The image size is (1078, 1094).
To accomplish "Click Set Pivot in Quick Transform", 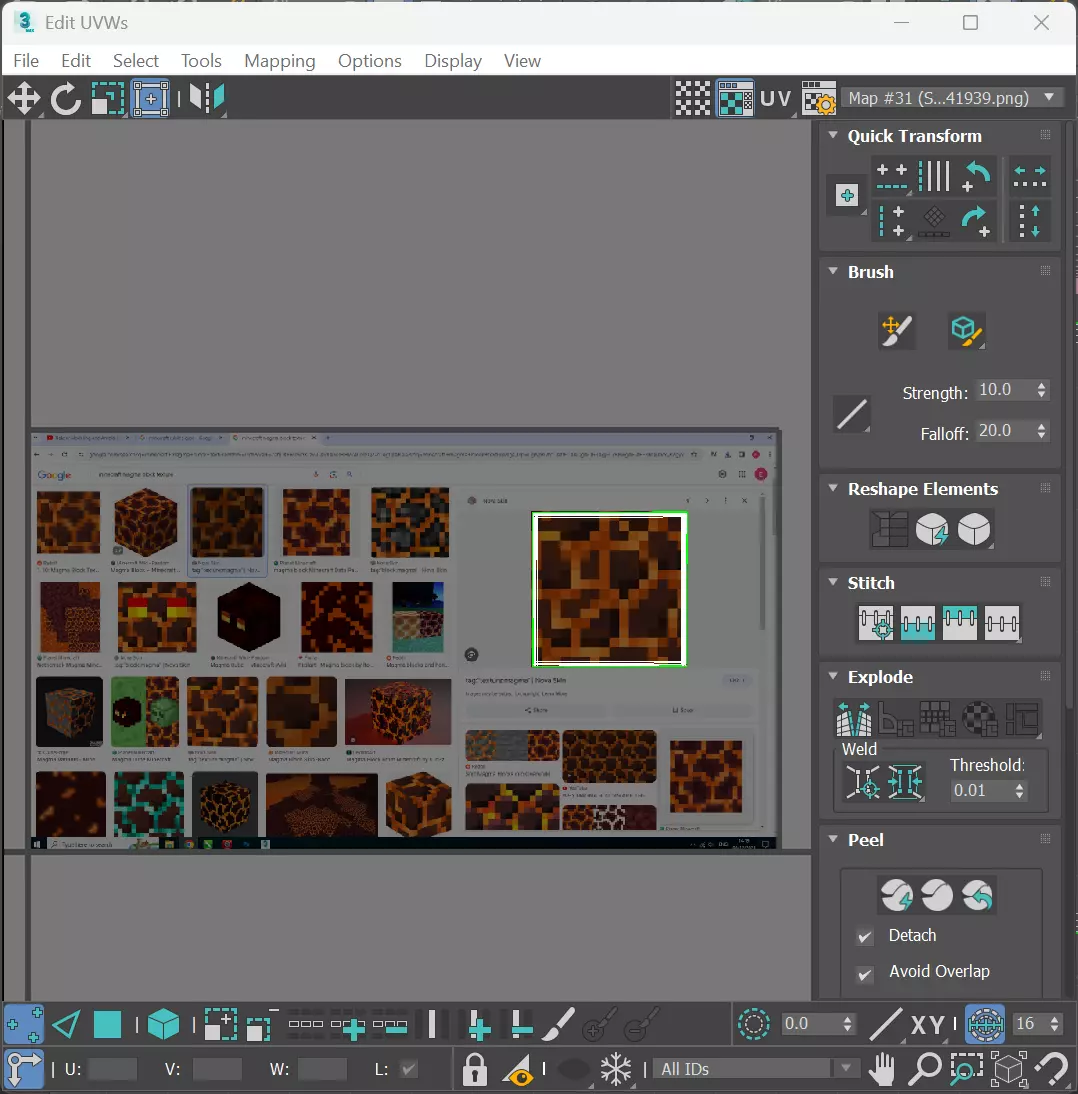I will click(x=847, y=195).
